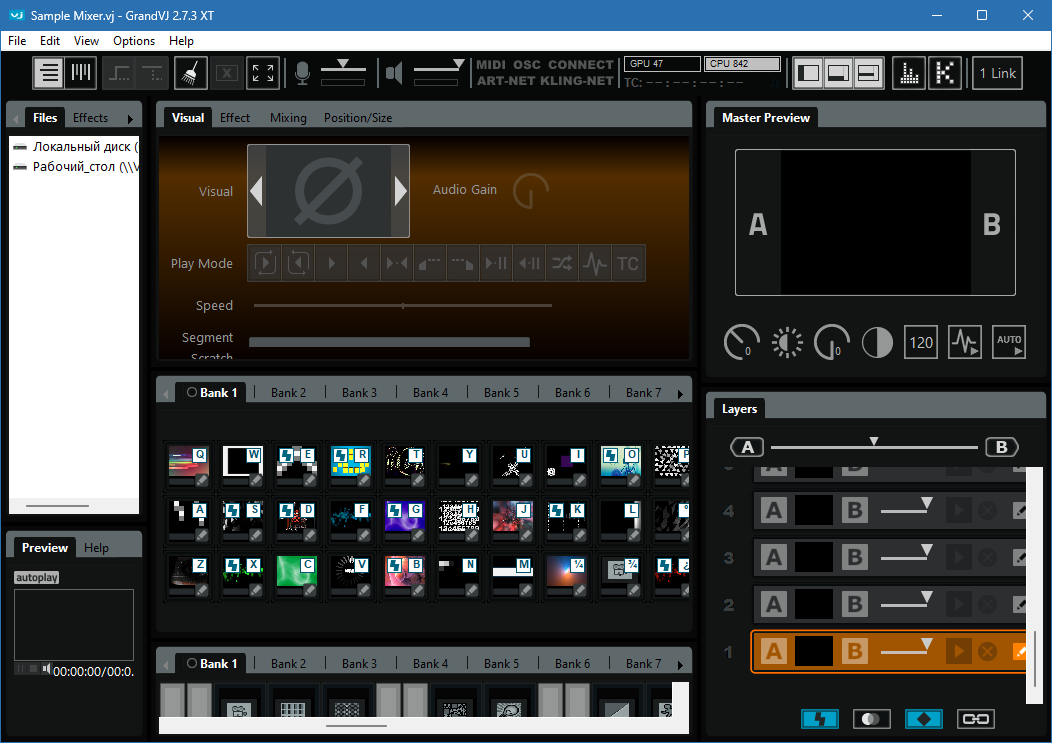Click the Segment bar
Viewport: 1052px width, 743px height.
tap(389, 342)
